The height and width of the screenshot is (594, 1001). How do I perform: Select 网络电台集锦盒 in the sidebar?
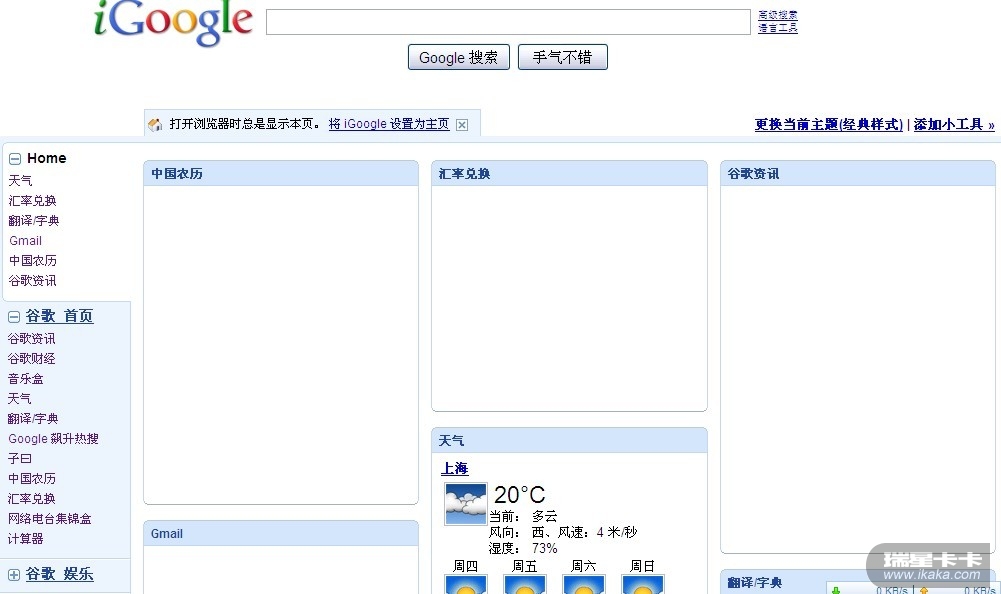[x=50, y=519]
